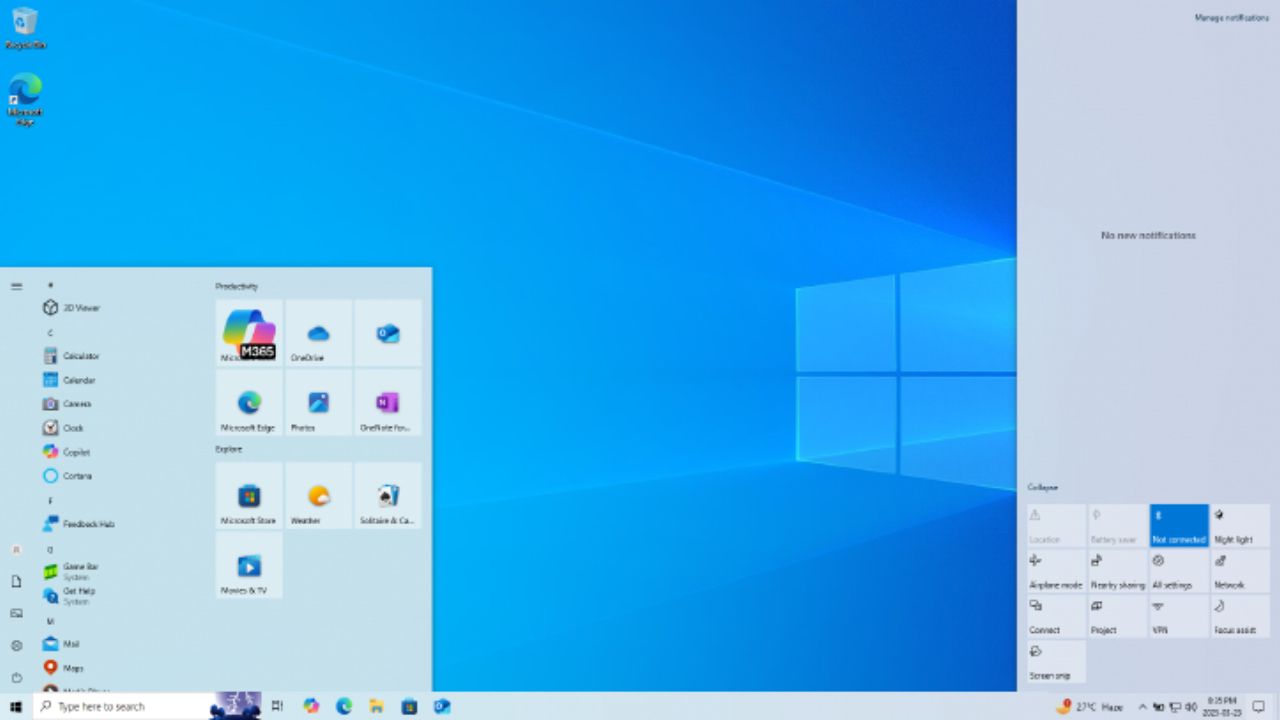
Task: Click inside the taskbar search field
Action: pos(120,706)
